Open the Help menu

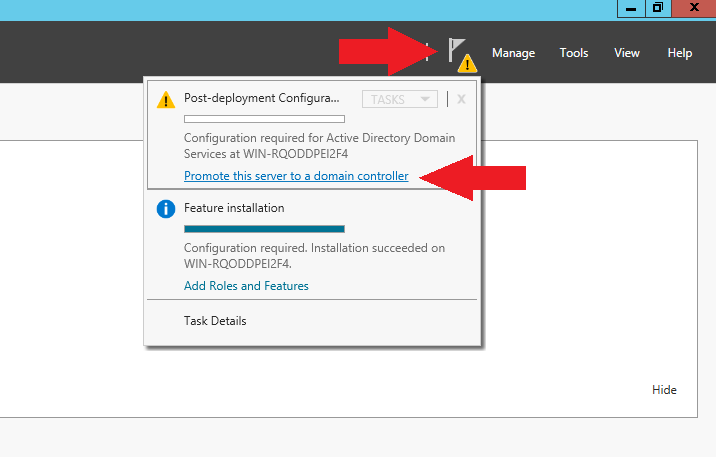point(680,53)
